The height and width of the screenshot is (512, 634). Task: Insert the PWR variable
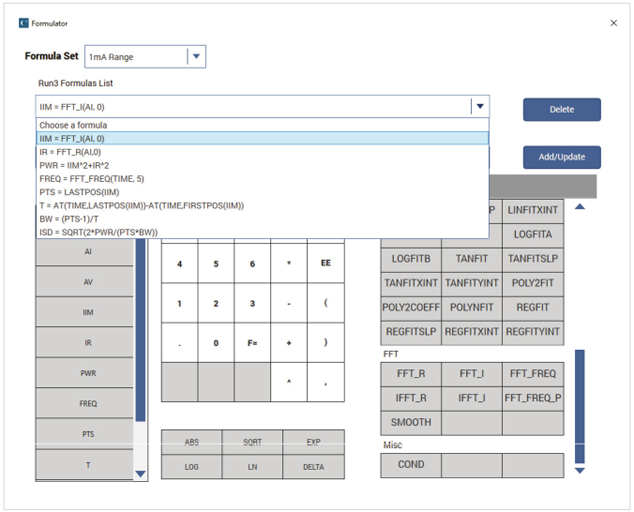85,373
